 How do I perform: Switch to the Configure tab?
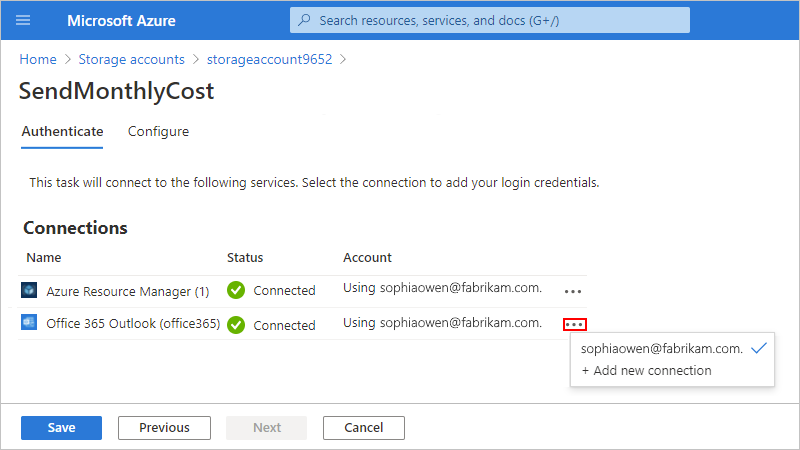tap(158, 132)
